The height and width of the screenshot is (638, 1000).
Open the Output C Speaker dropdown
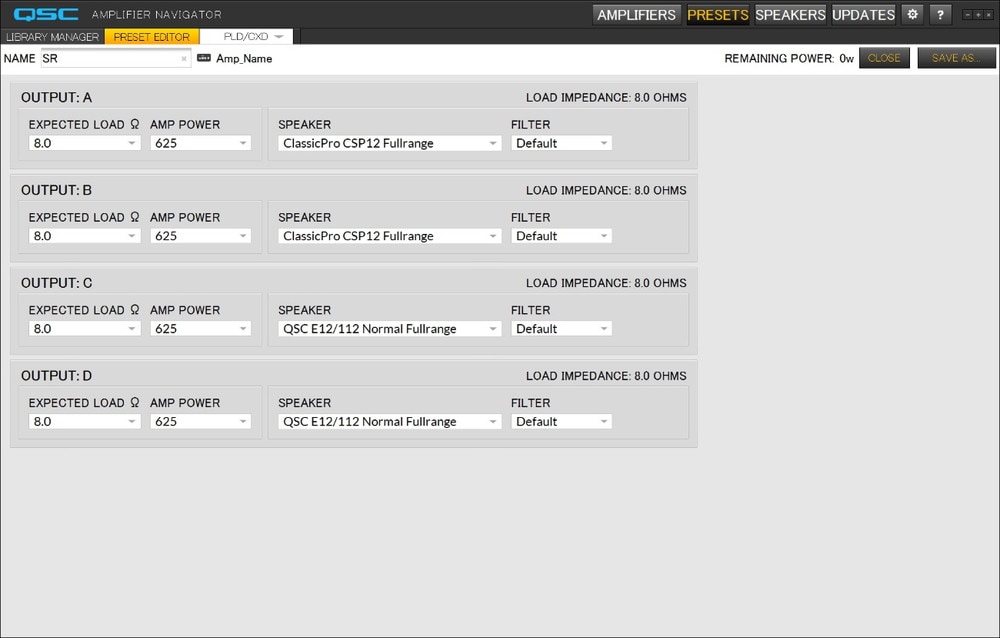pyautogui.click(x=389, y=329)
